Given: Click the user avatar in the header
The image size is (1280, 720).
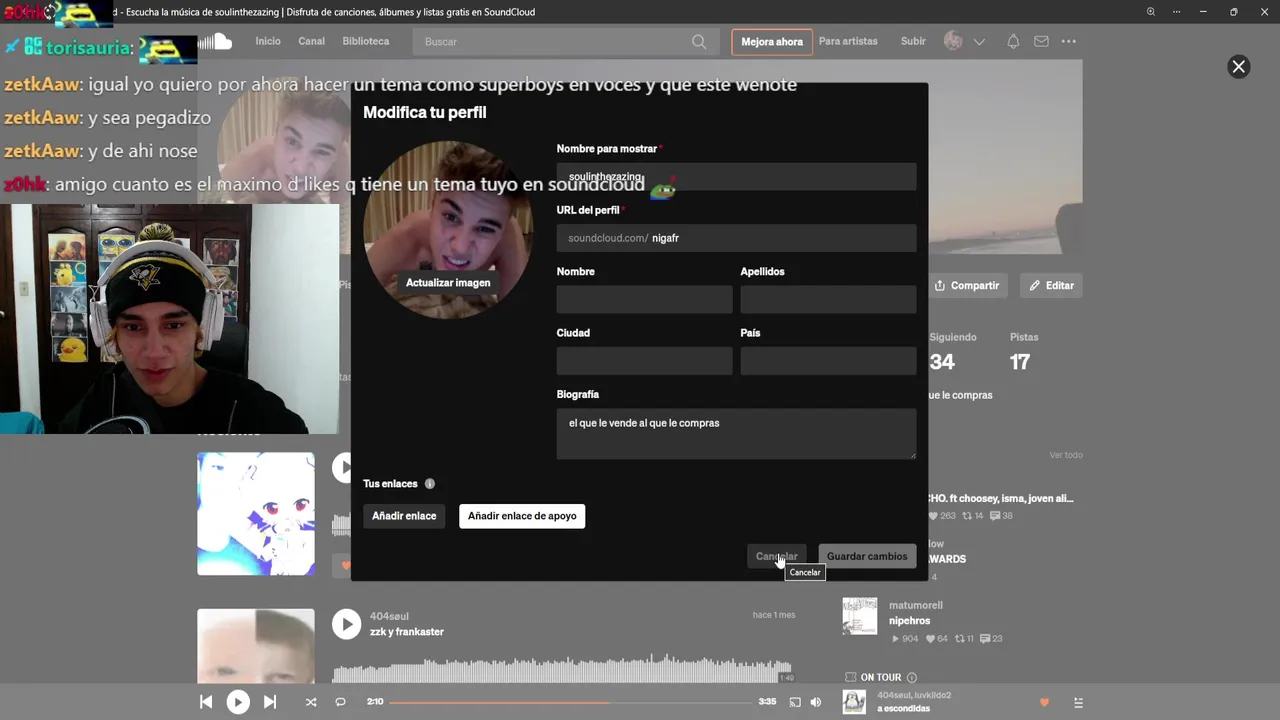Looking at the screenshot, I should pyautogui.click(x=953, y=41).
